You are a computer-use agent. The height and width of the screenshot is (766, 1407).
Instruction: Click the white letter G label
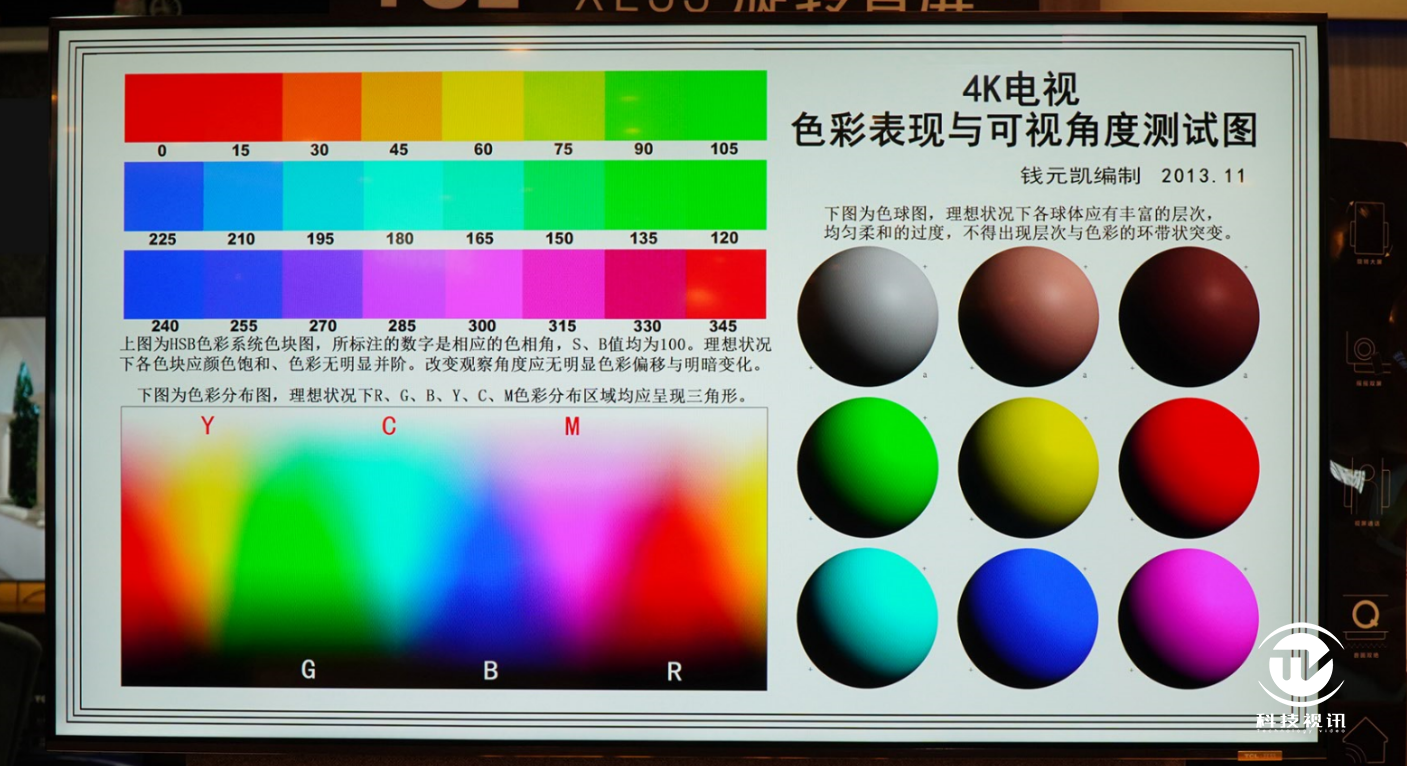308,670
